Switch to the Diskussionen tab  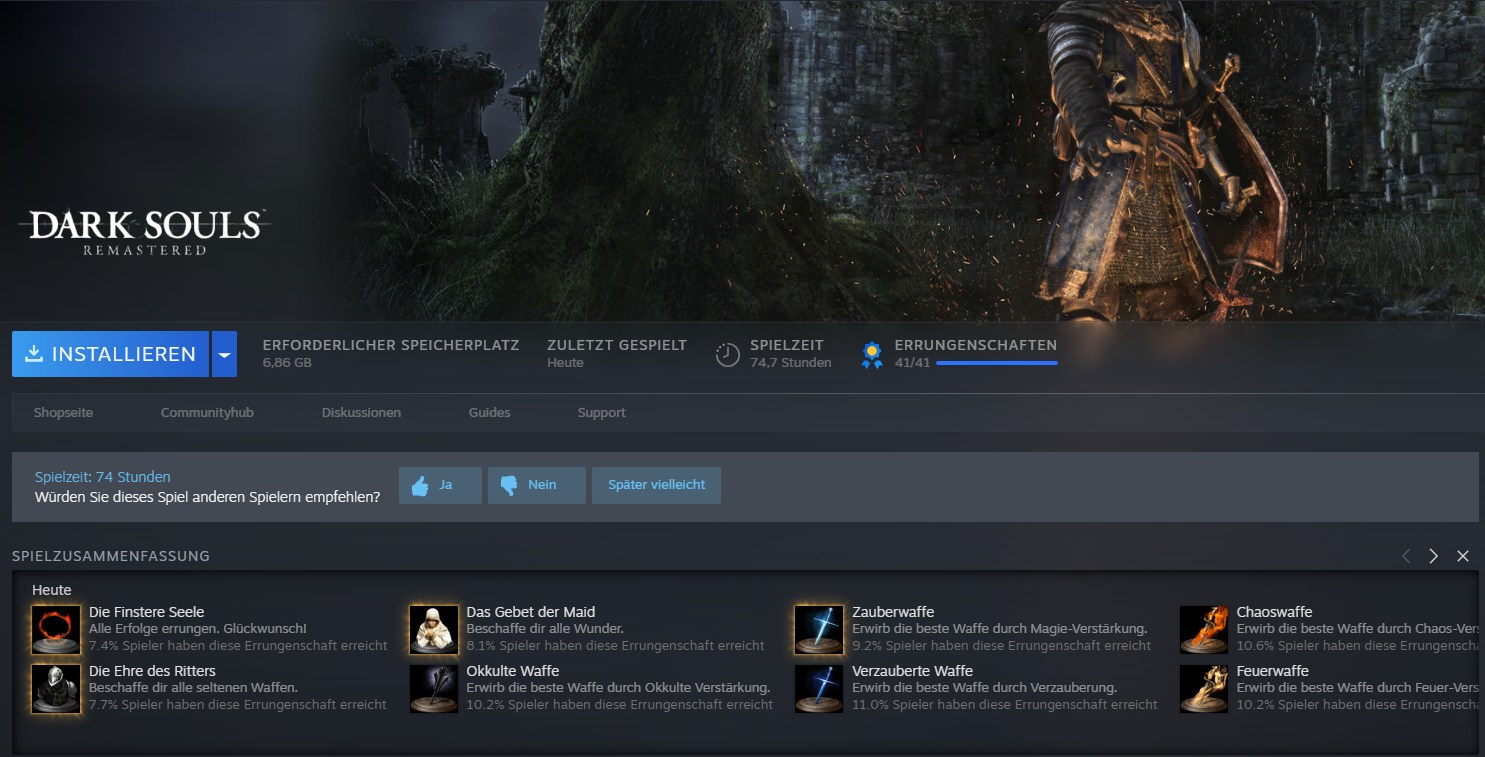pyautogui.click(x=361, y=412)
